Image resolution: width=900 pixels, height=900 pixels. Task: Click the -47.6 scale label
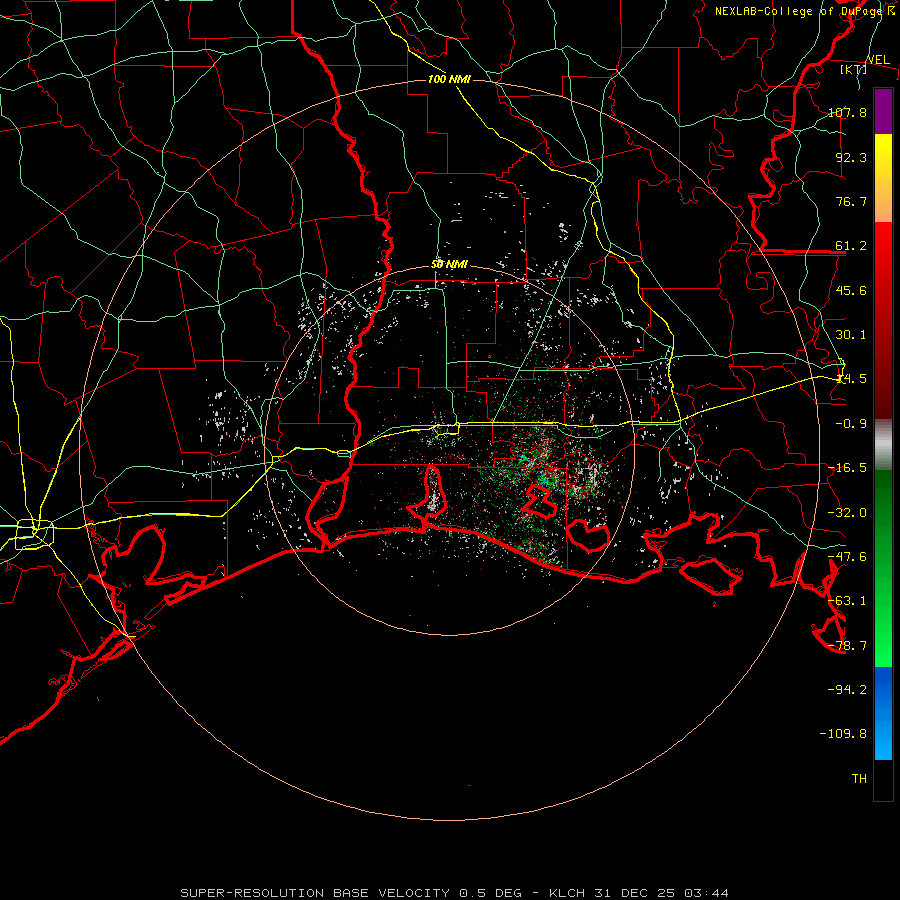pyautogui.click(x=847, y=557)
